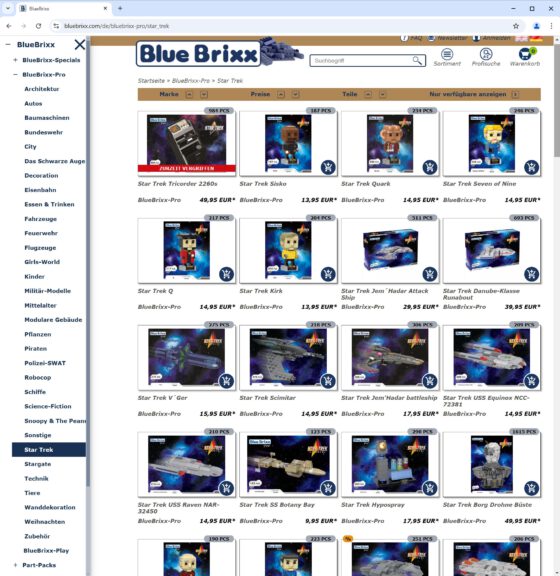Add Jem'Hadar battleship to cart
This screenshot has height=576, width=560.
coord(430,381)
